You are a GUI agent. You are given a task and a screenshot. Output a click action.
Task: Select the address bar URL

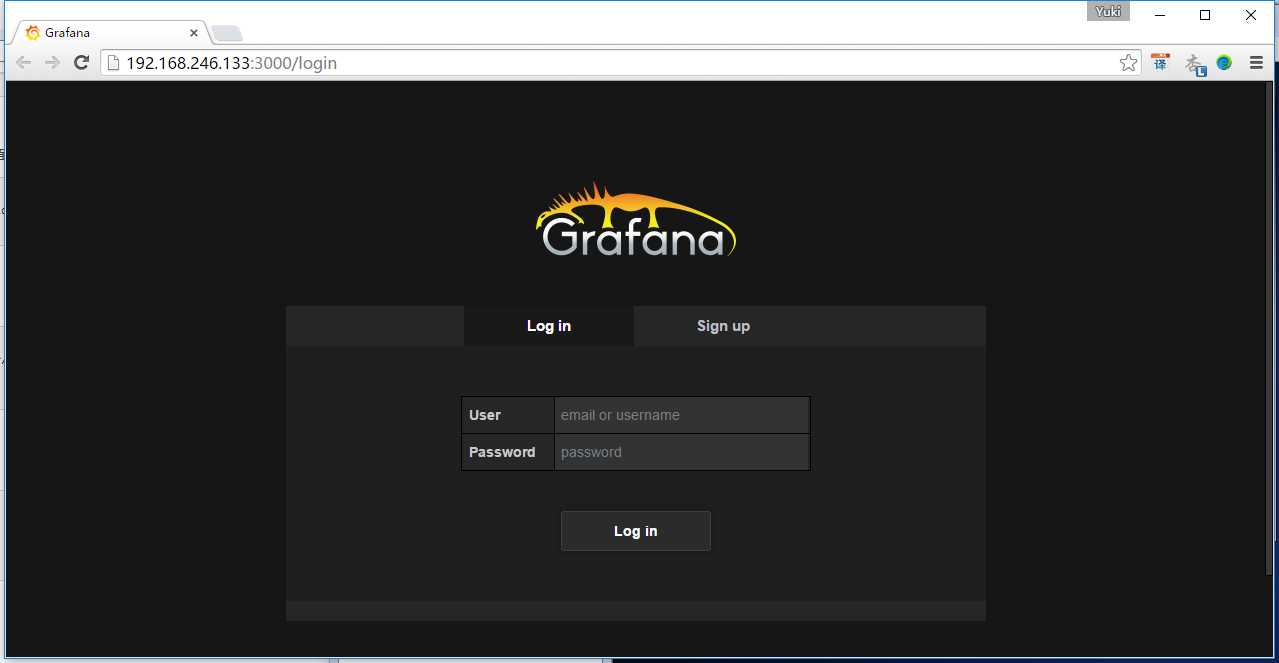[x=231, y=63]
